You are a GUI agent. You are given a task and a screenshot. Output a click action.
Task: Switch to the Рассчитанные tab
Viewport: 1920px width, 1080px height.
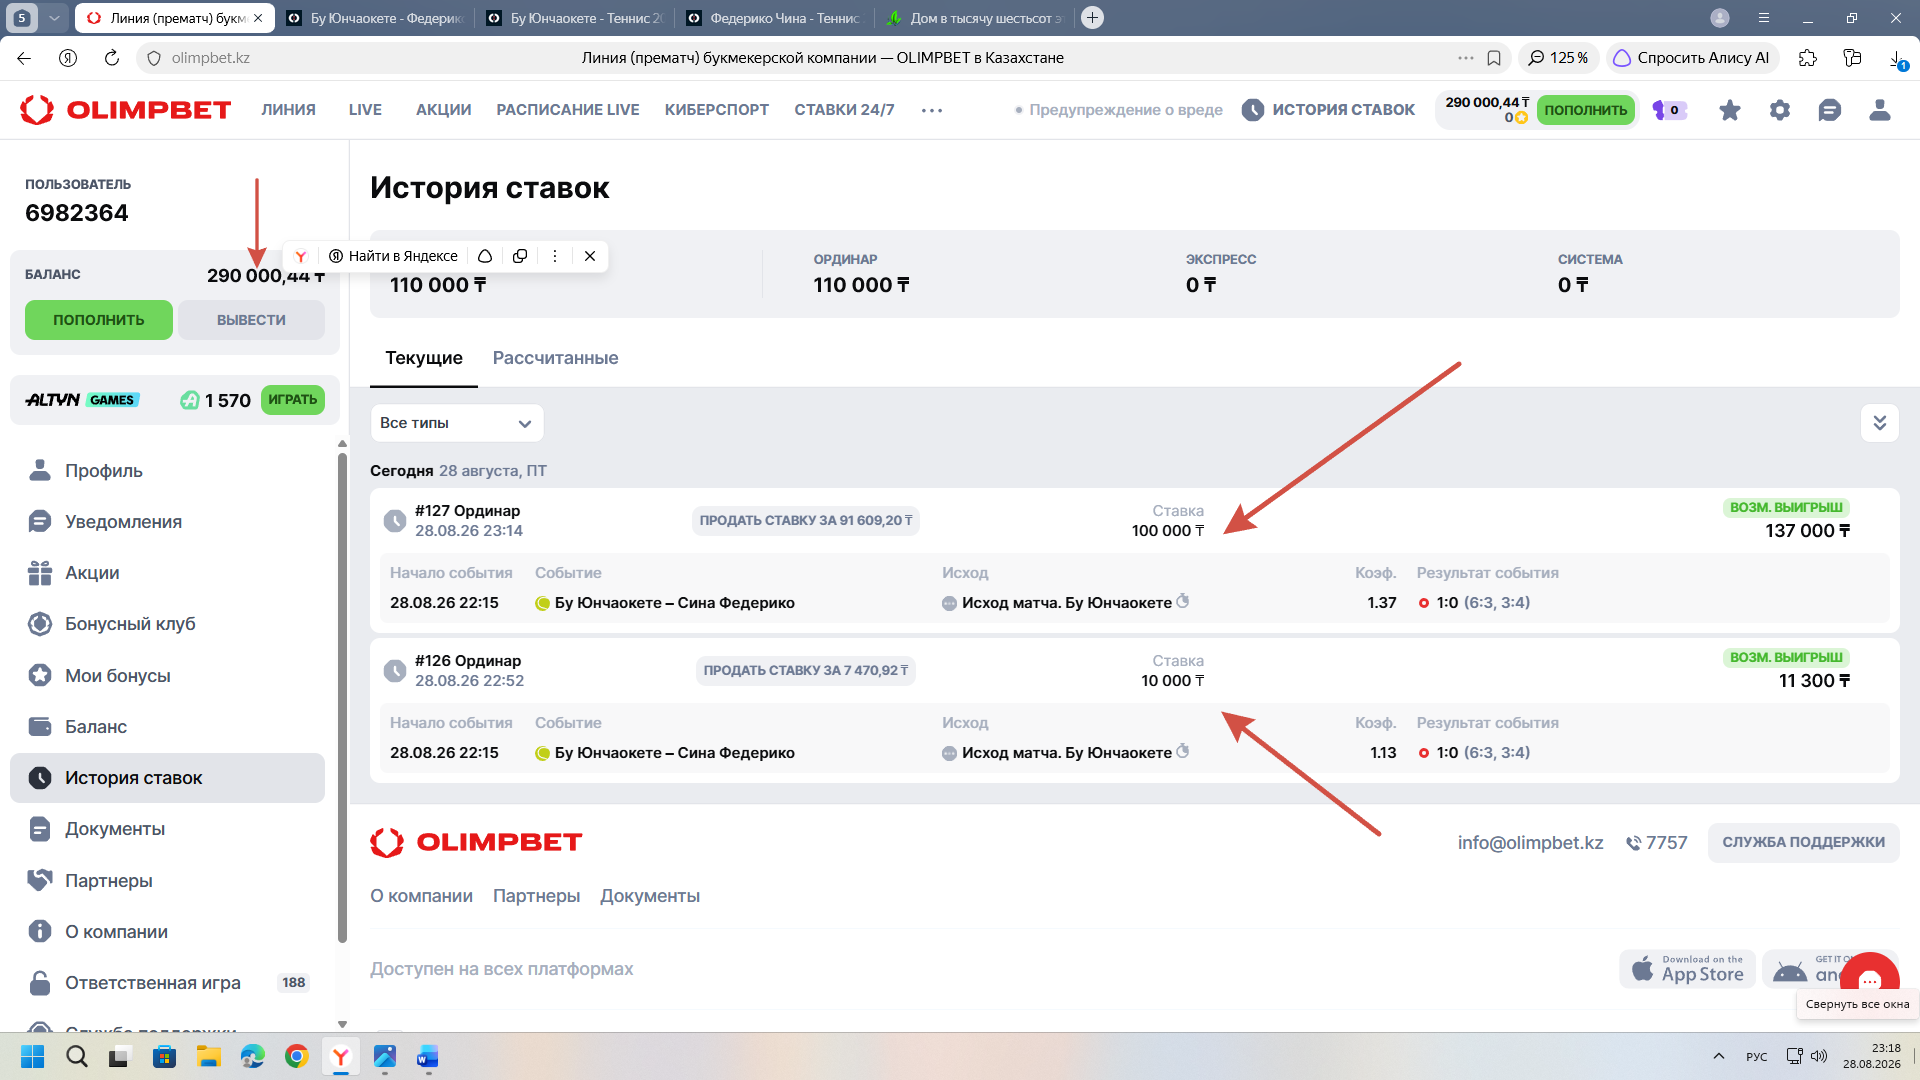(555, 358)
